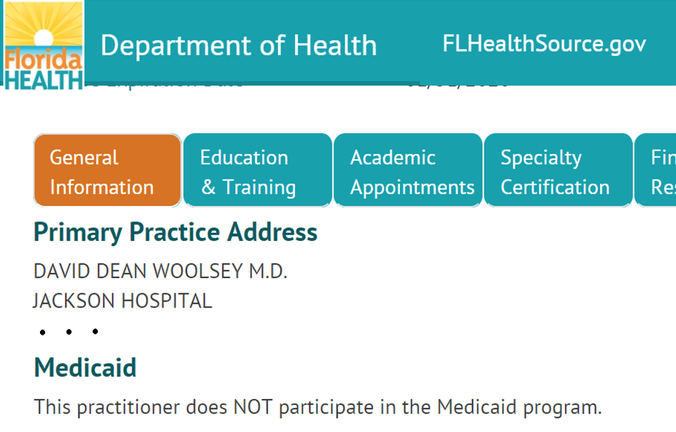Expand the three-dot ellipsis under the address

click(69, 332)
